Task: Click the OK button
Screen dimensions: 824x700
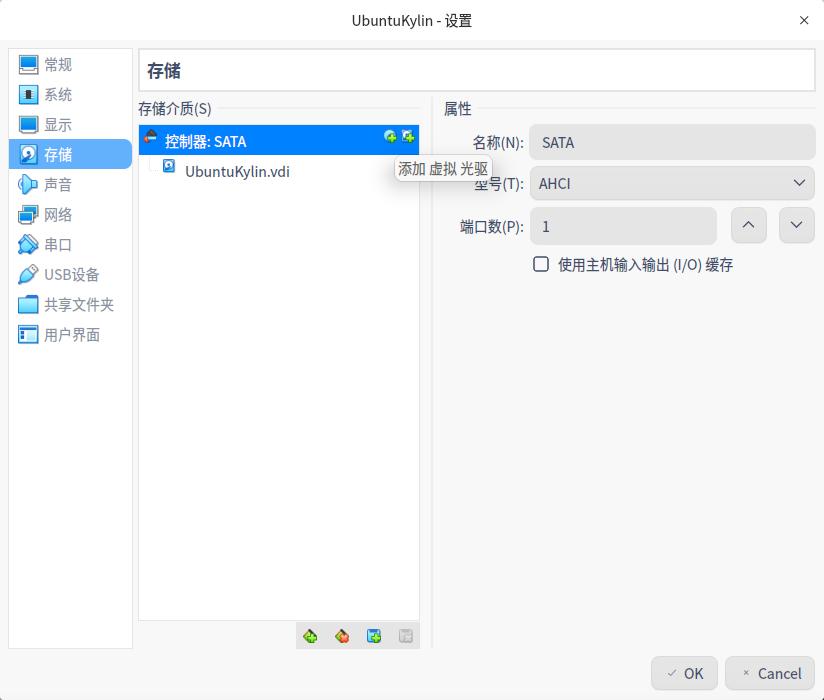Action: 684,673
